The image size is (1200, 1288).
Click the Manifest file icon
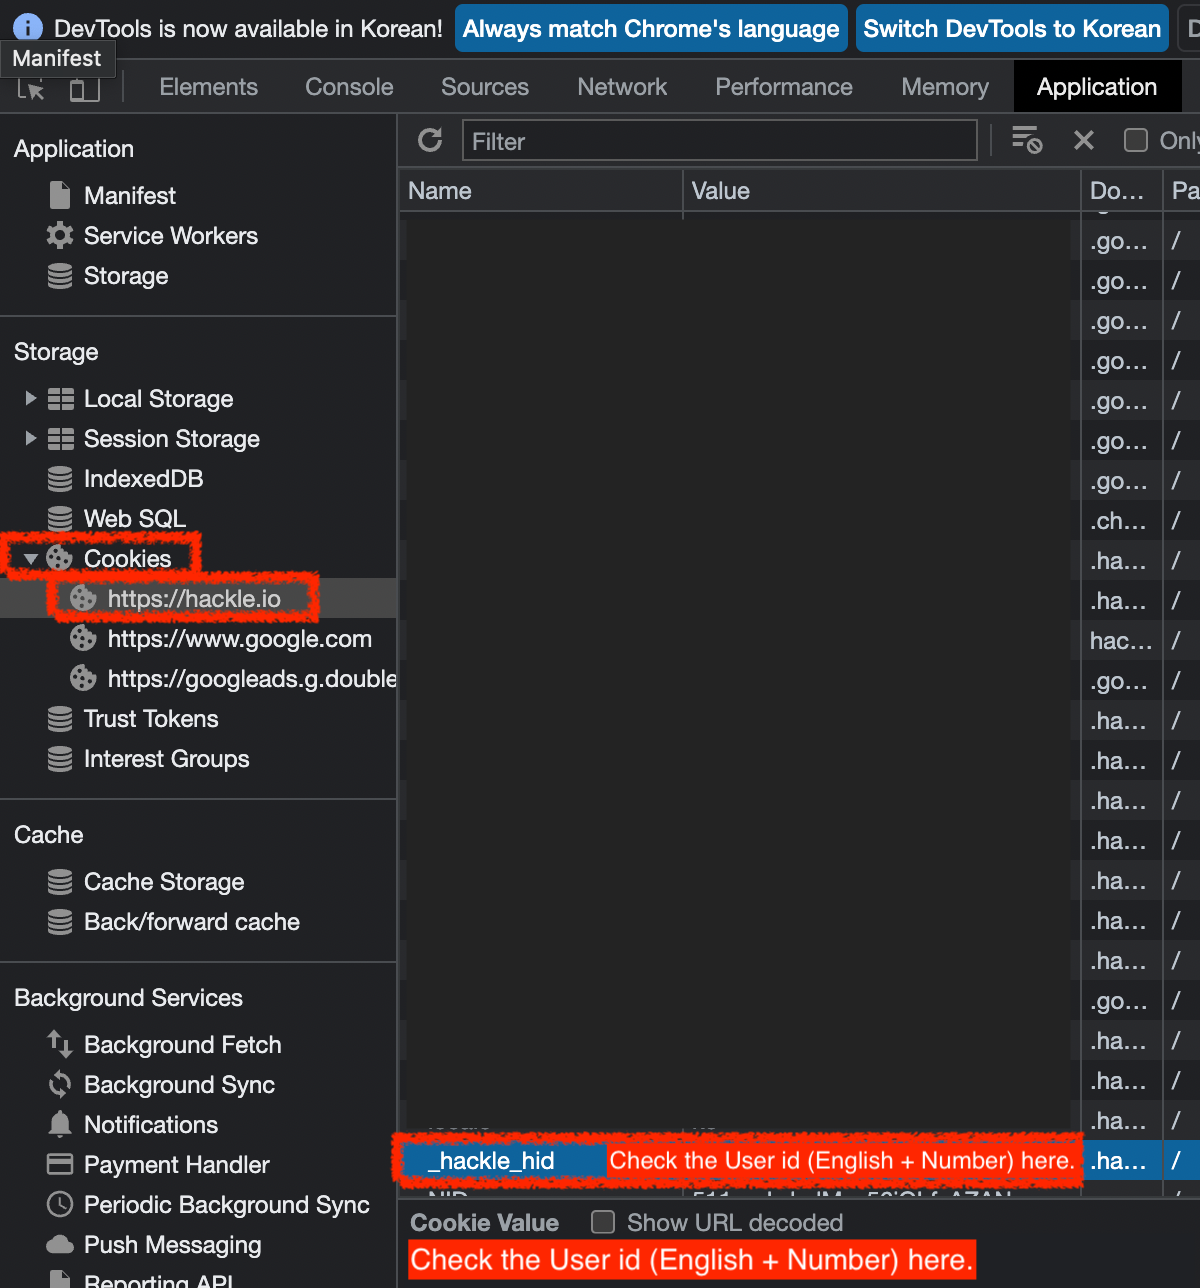(x=60, y=195)
